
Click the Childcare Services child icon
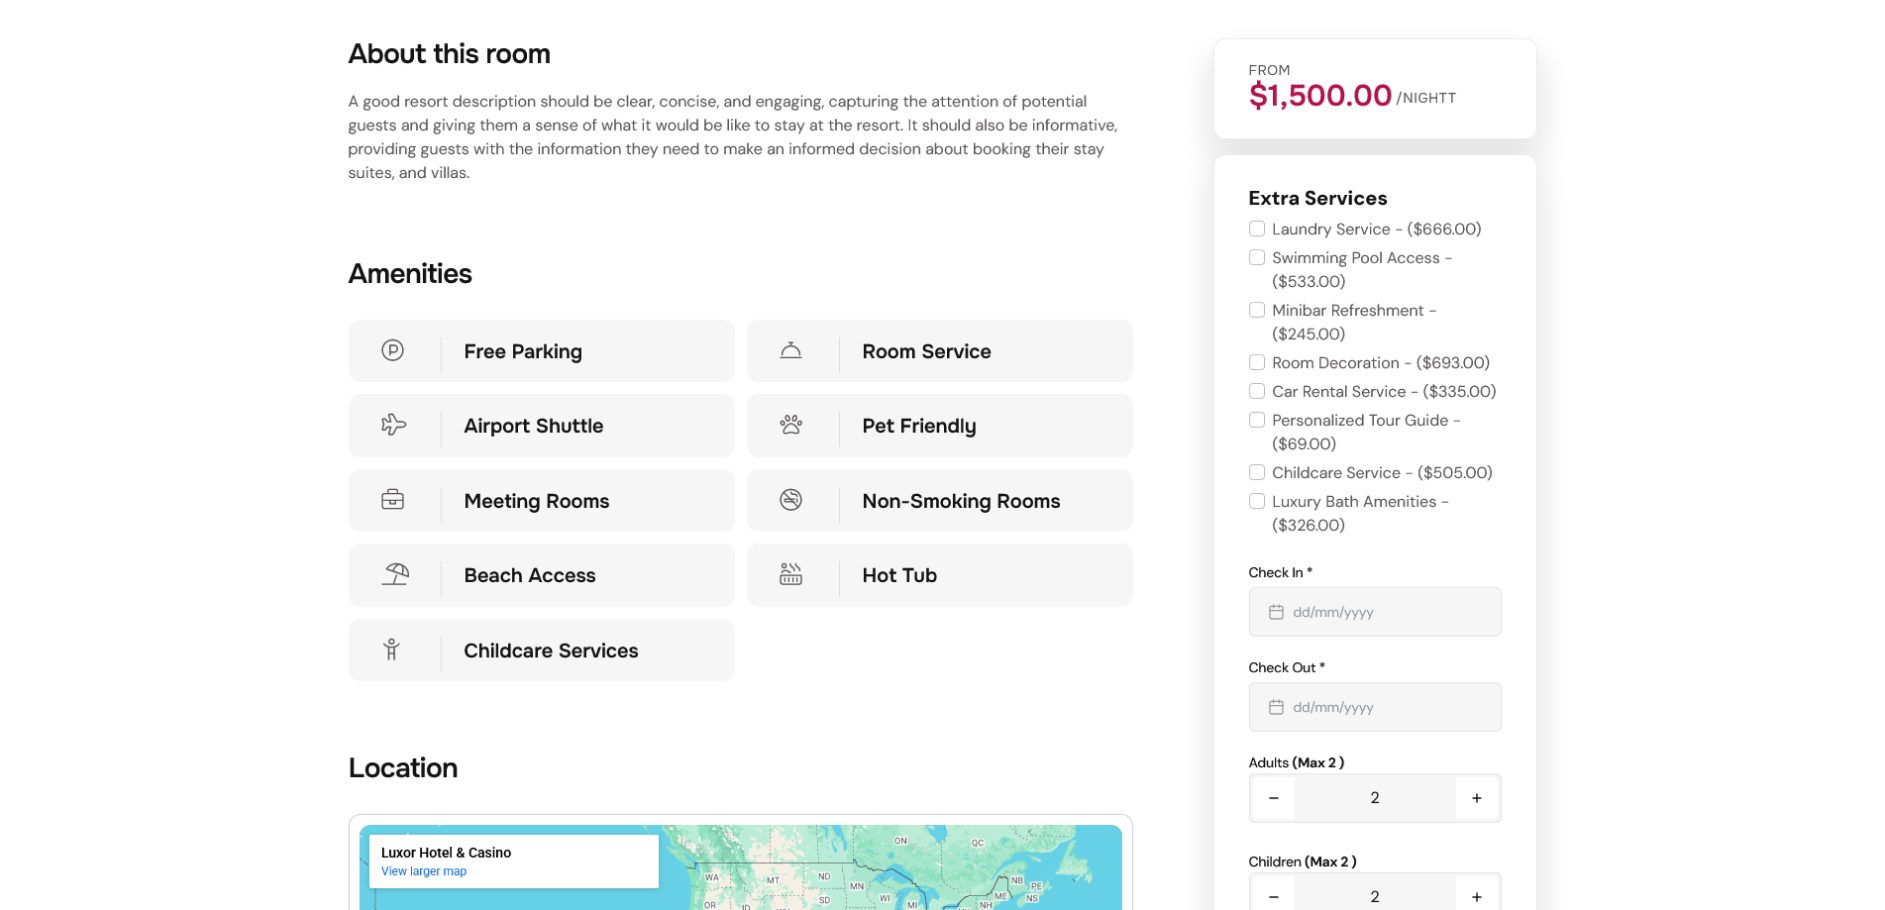(x=392, y=650)
